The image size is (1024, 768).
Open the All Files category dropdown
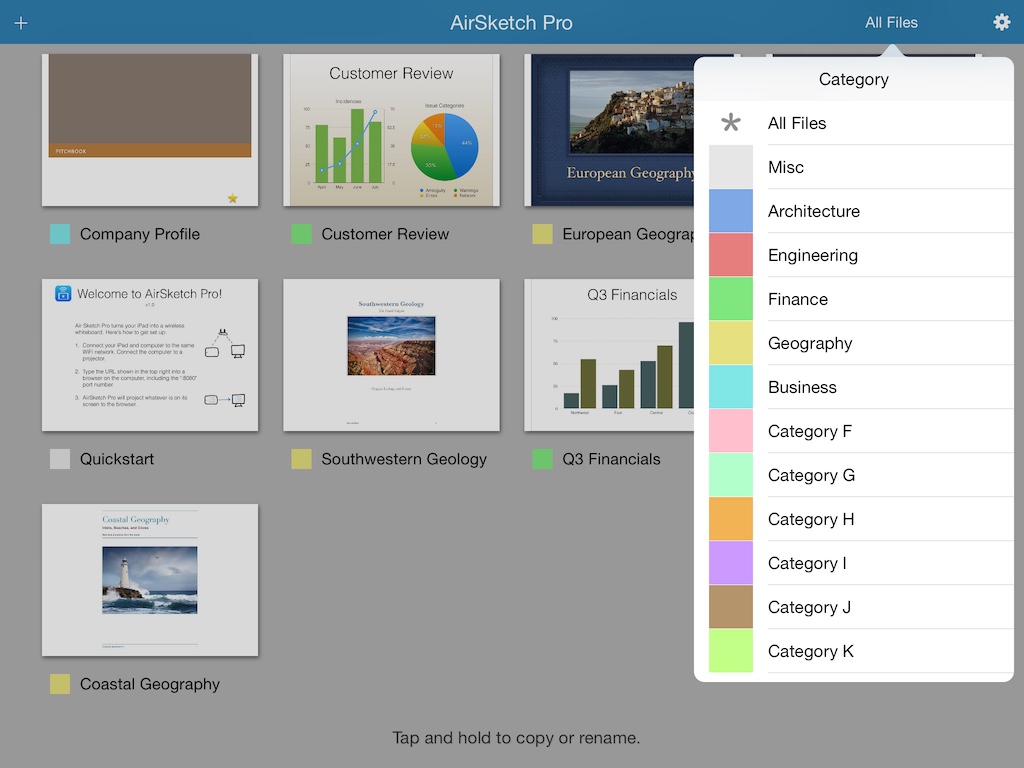tap(891, 23)
